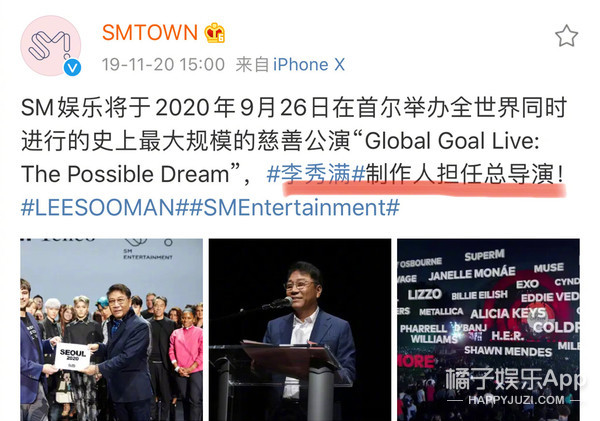Open the SMTOWN username link

click(150, 33)
